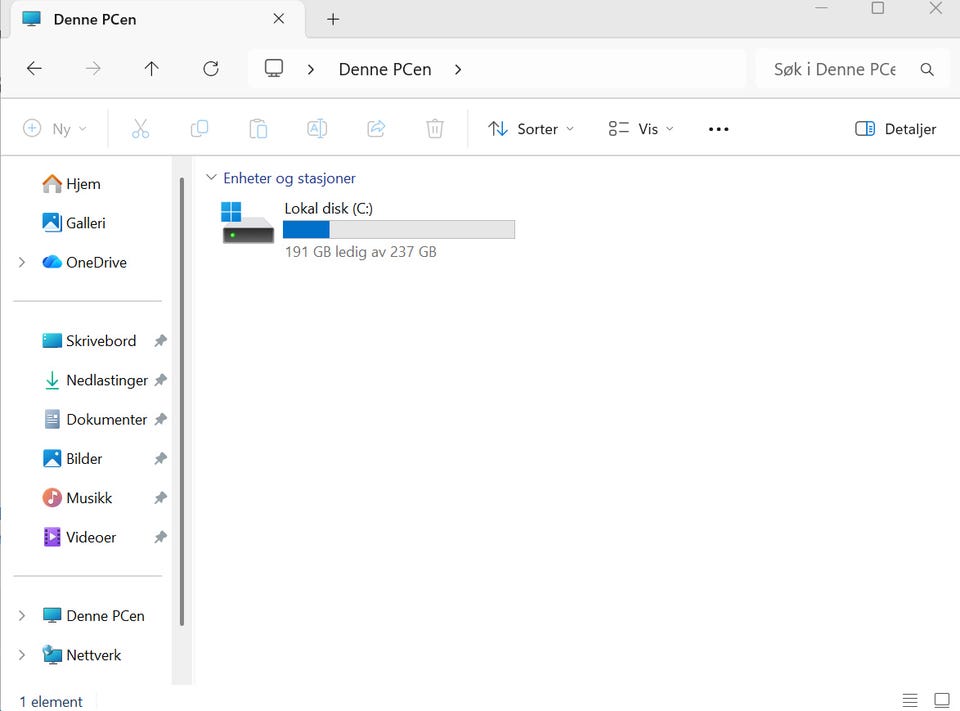Click the Copy icon in toolbar
Screen dimensions: 960x711
(x=199, y=129)
